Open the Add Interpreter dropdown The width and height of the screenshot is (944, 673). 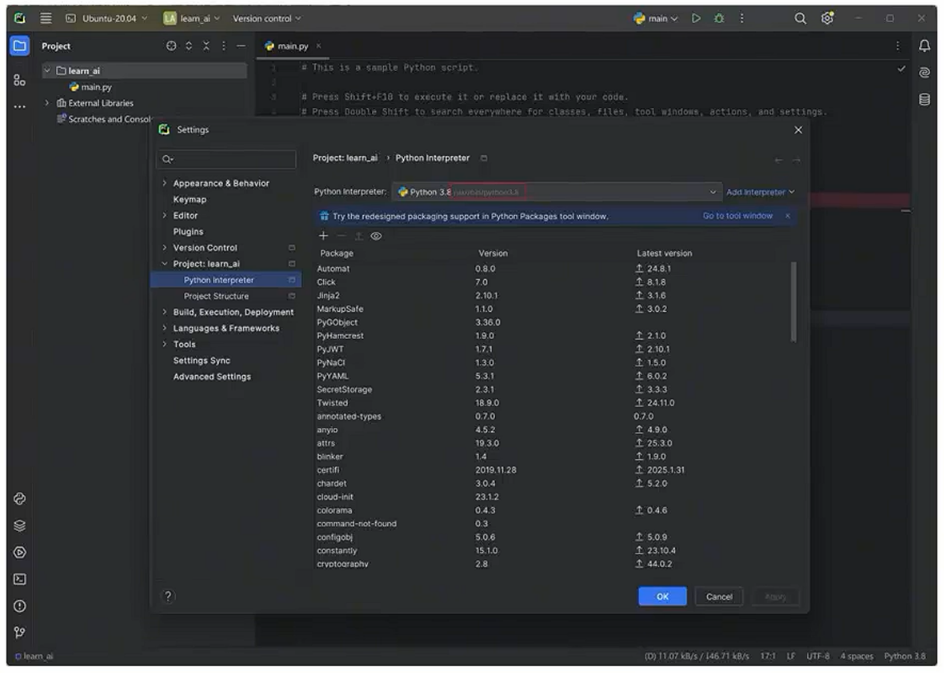(x=760, y=192)
